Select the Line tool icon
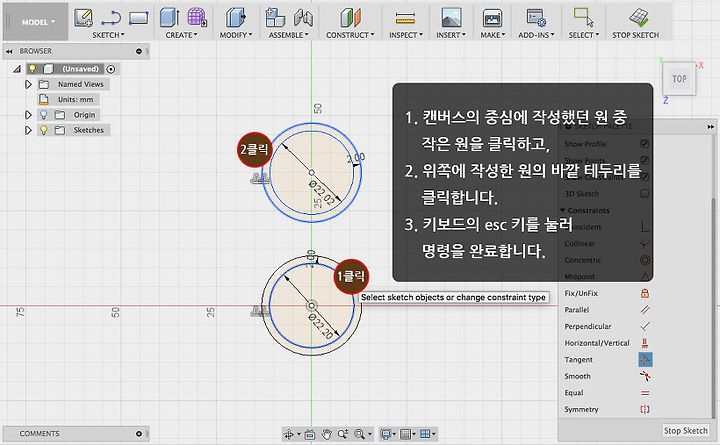Viewport: 720px width, 445px height. pyautogui.click(x=111, y=18)
